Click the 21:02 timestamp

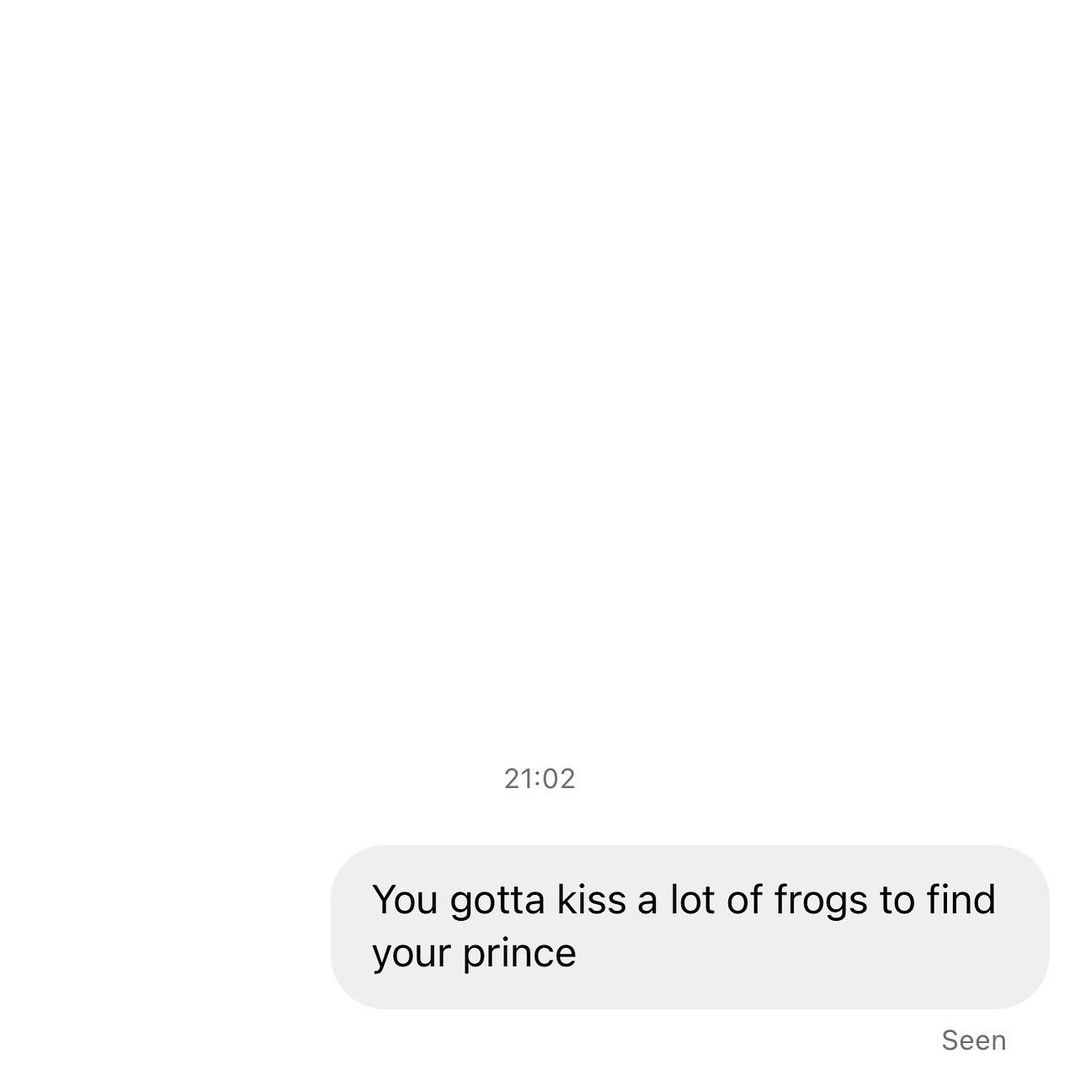click(540, 778)
